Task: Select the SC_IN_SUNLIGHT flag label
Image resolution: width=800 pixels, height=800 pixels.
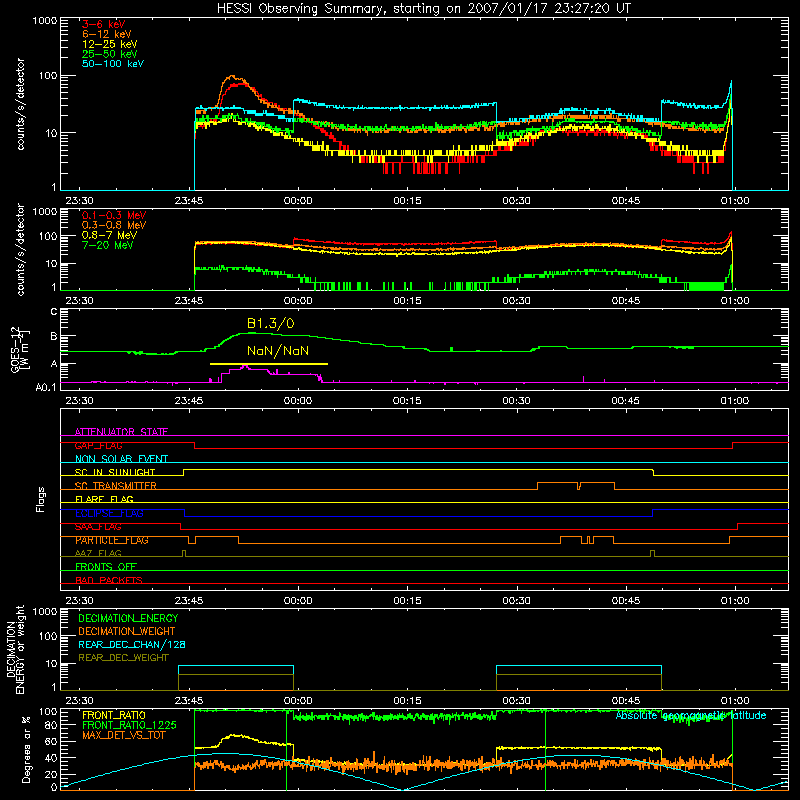Action: tap(115, 472)
